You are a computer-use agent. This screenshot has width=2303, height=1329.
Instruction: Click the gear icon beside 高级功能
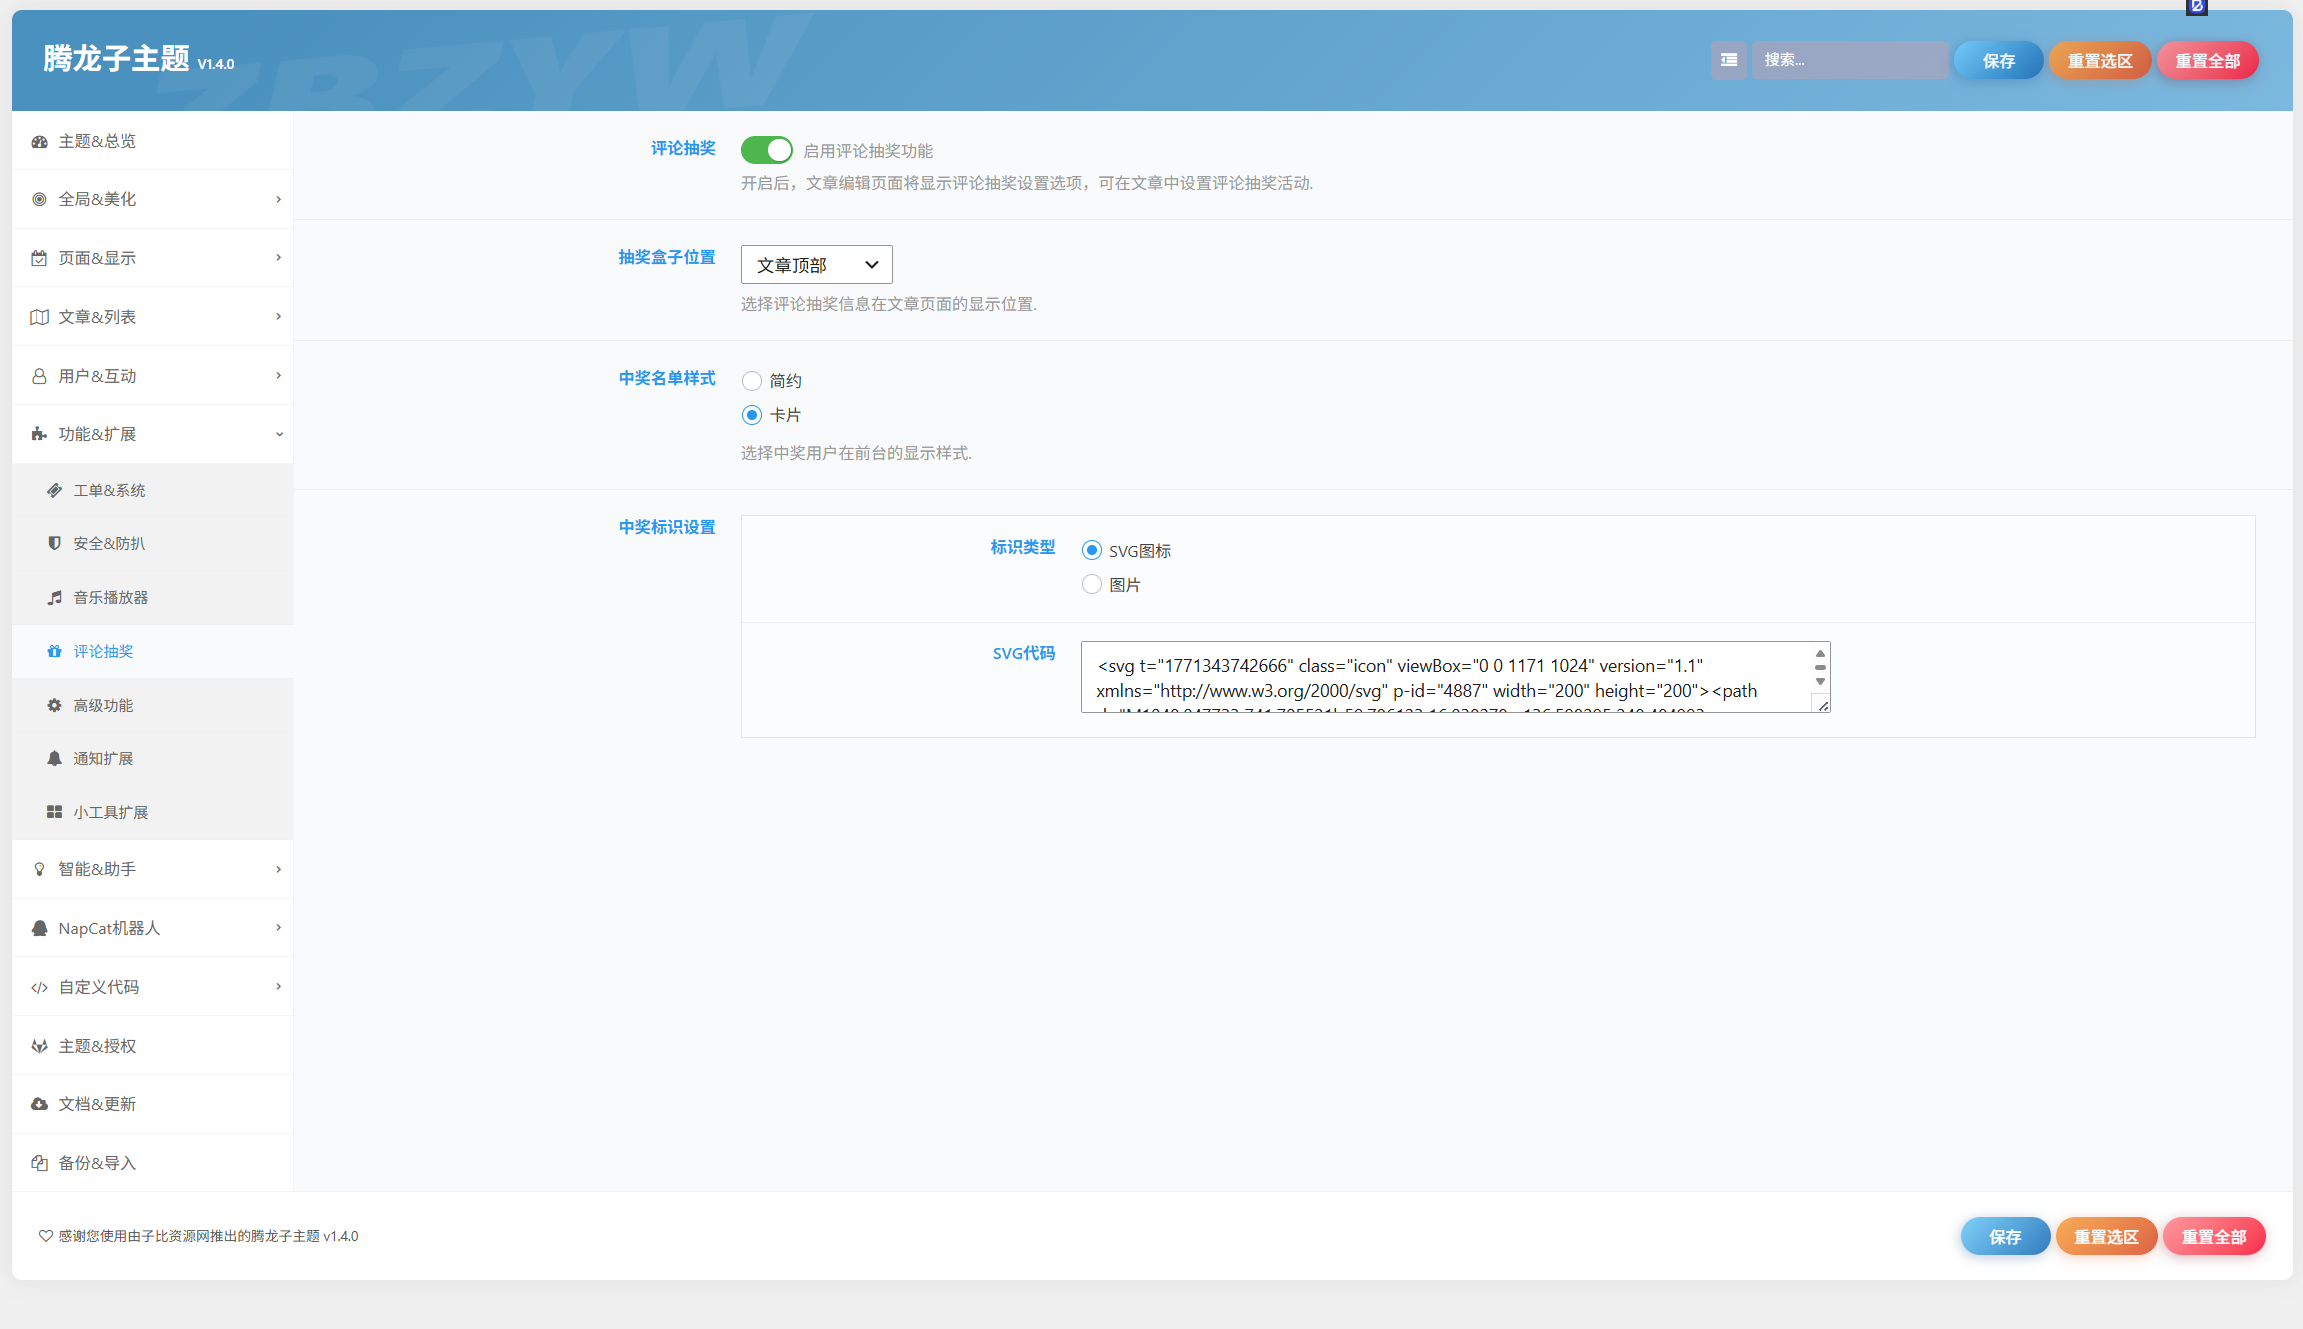54,705
